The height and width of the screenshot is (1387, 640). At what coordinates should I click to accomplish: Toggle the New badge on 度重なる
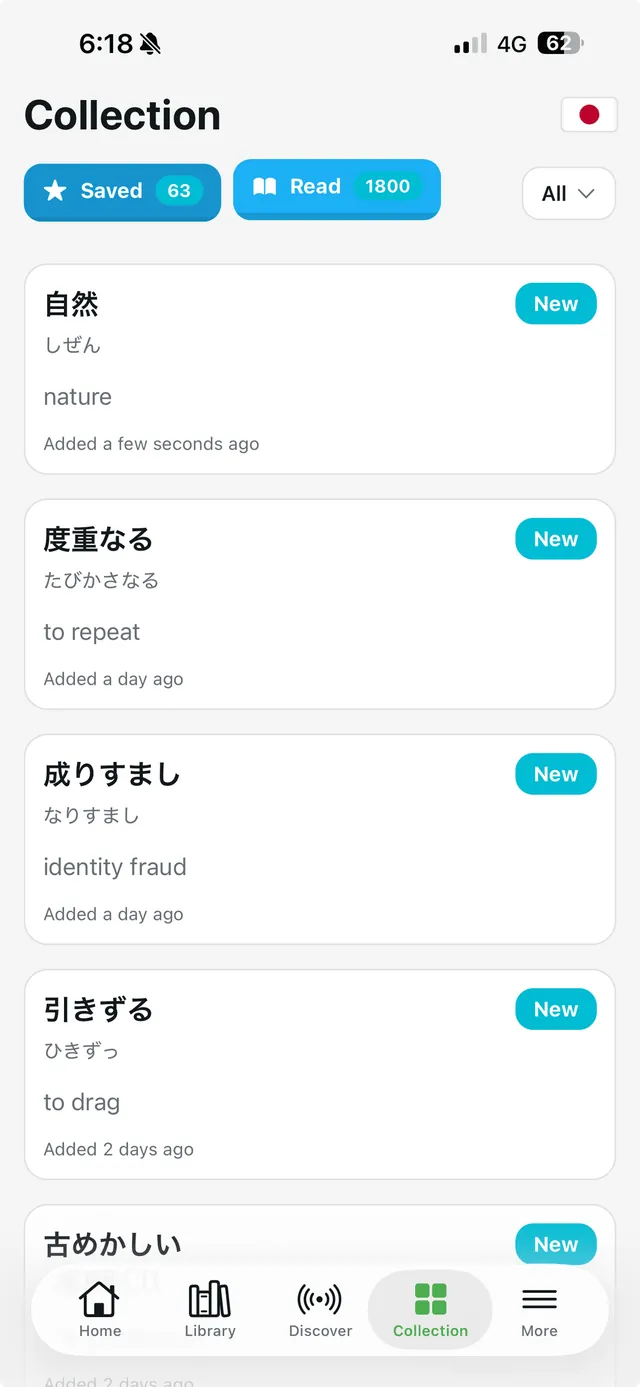556,538
